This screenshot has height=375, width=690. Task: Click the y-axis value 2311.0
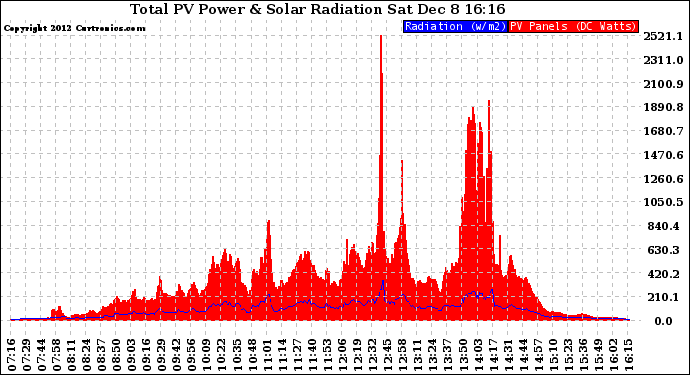(663, 60)
